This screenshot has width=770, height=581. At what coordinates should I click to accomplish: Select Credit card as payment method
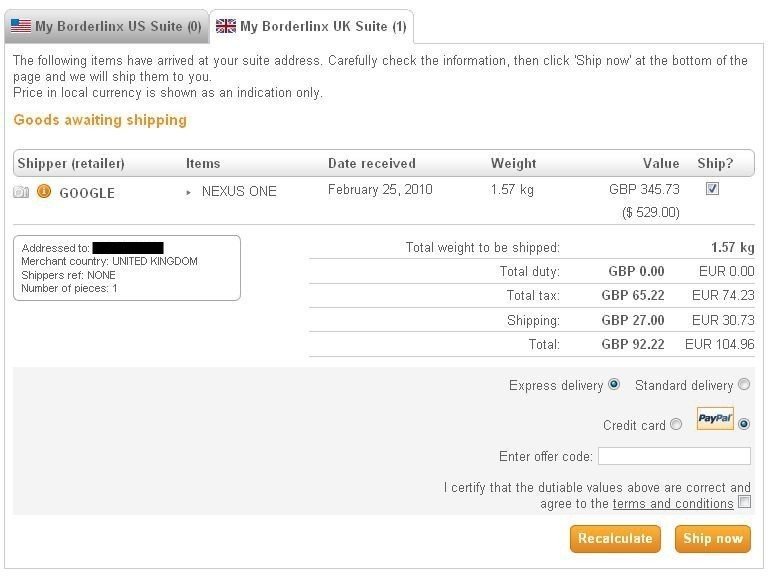point(676,424)
